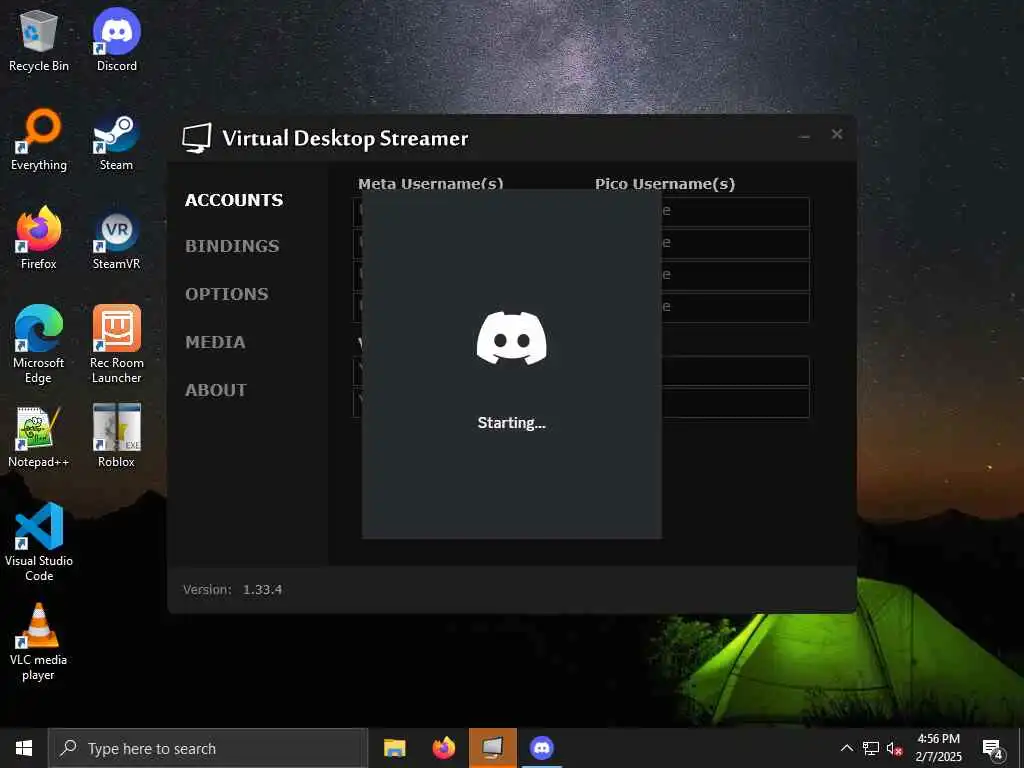The height and width of the screenshot is (768, 1024).
Task: Select the Virtual Desktop Streamer taskbar button
Action: point(492,748)
